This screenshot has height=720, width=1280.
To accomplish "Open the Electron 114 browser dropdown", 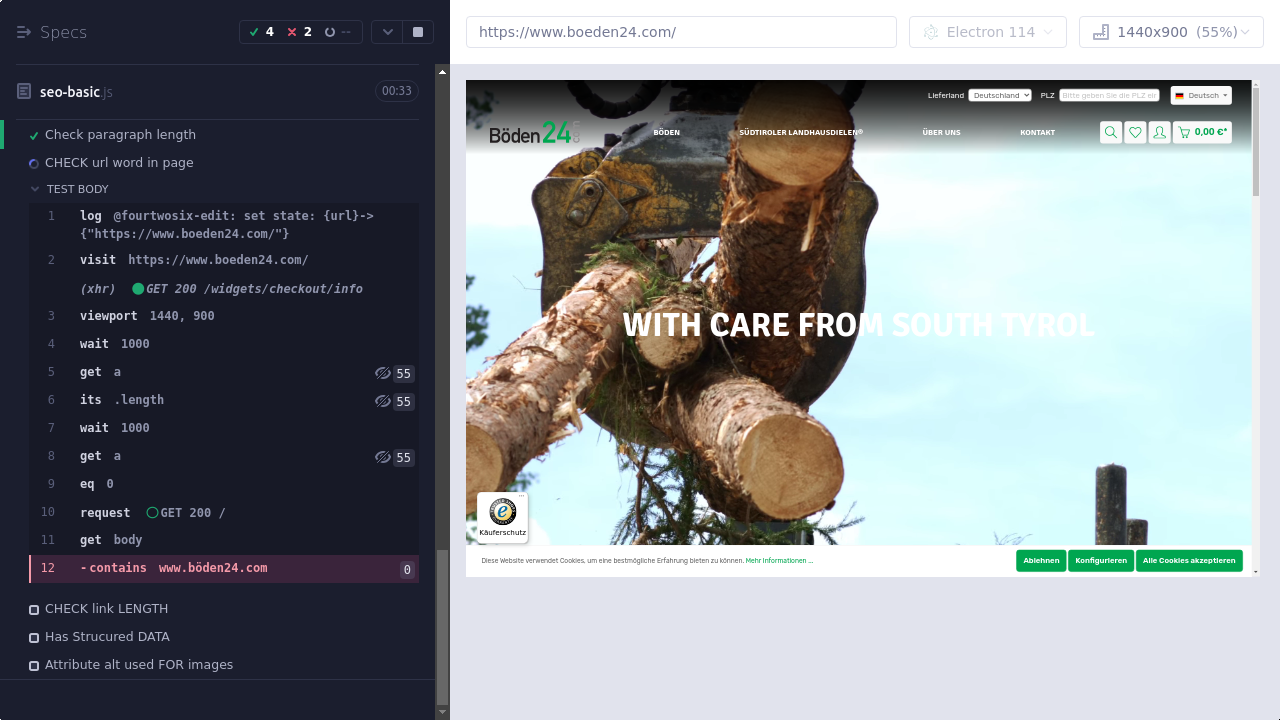I will click(987, 32).
